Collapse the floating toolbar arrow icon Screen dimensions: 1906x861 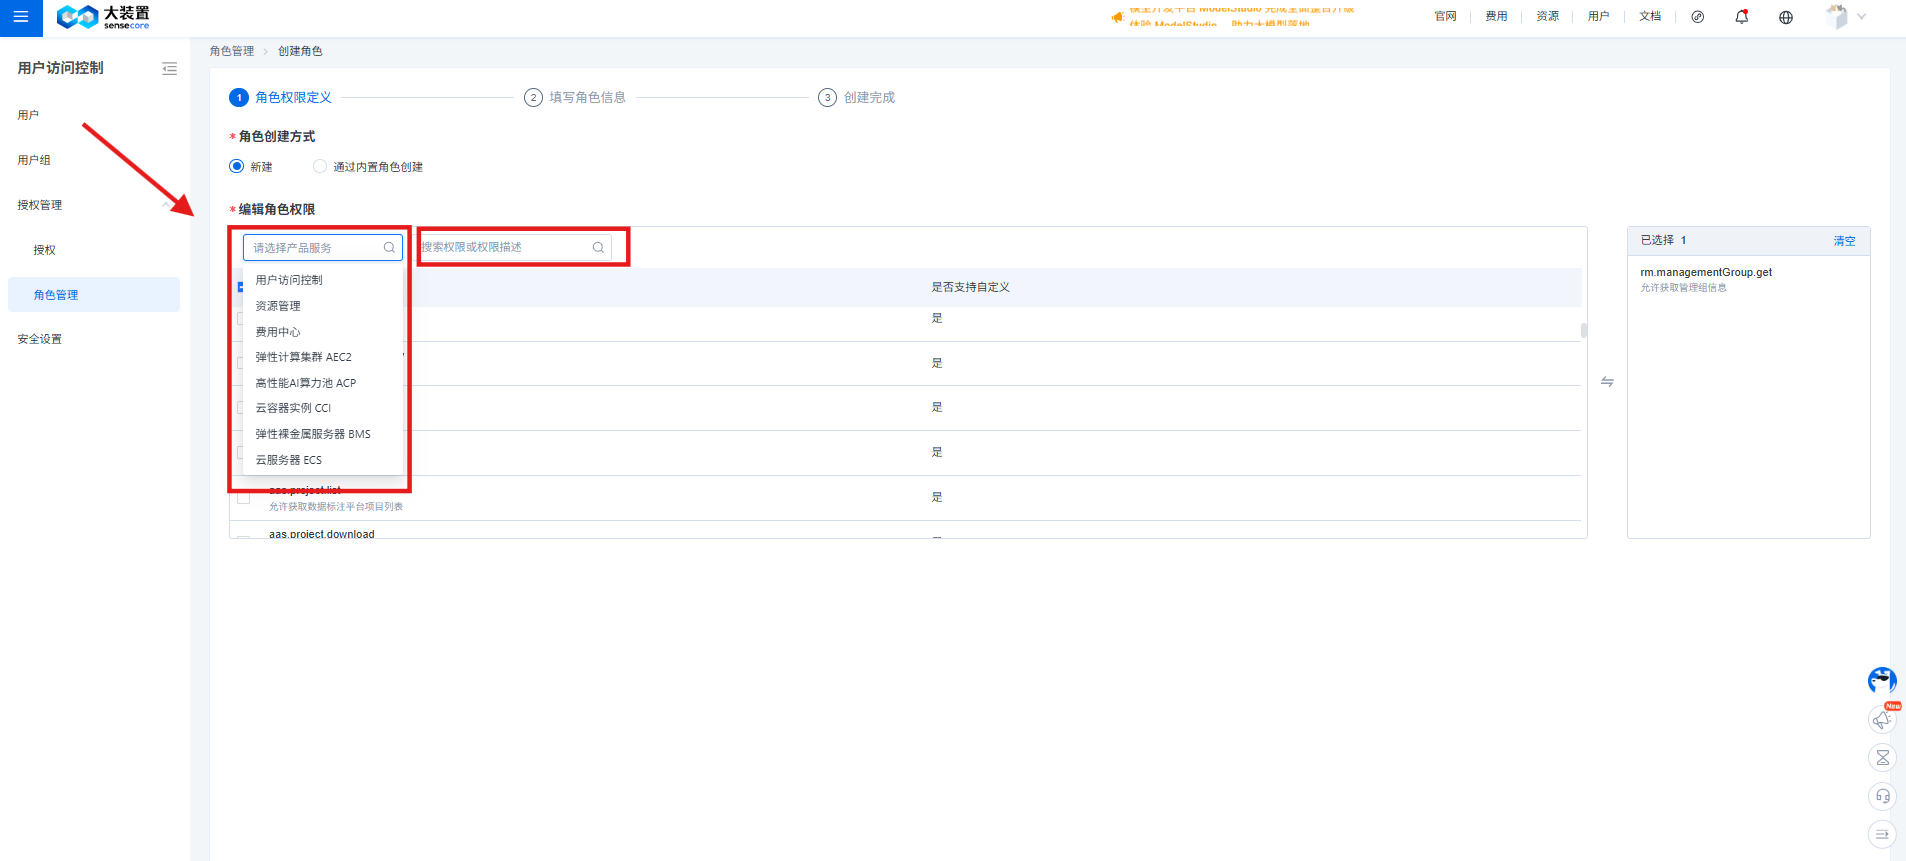1882,834
